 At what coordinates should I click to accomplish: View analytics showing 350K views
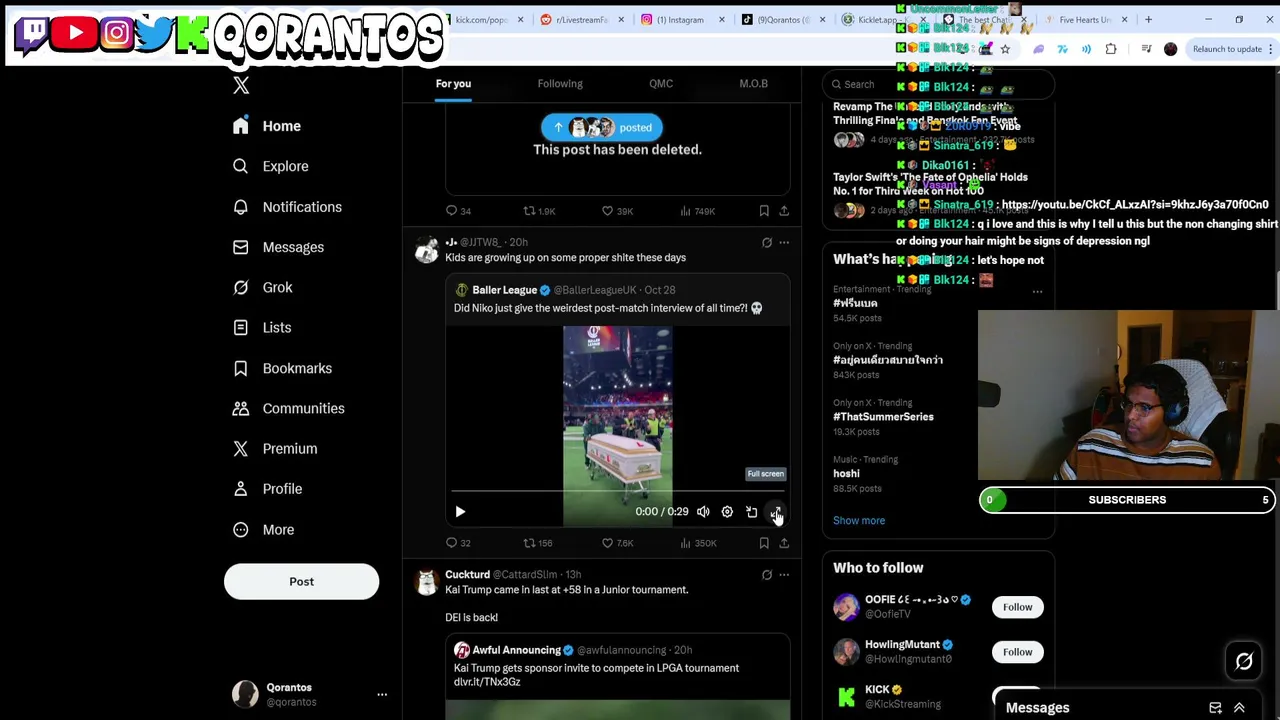697,543
